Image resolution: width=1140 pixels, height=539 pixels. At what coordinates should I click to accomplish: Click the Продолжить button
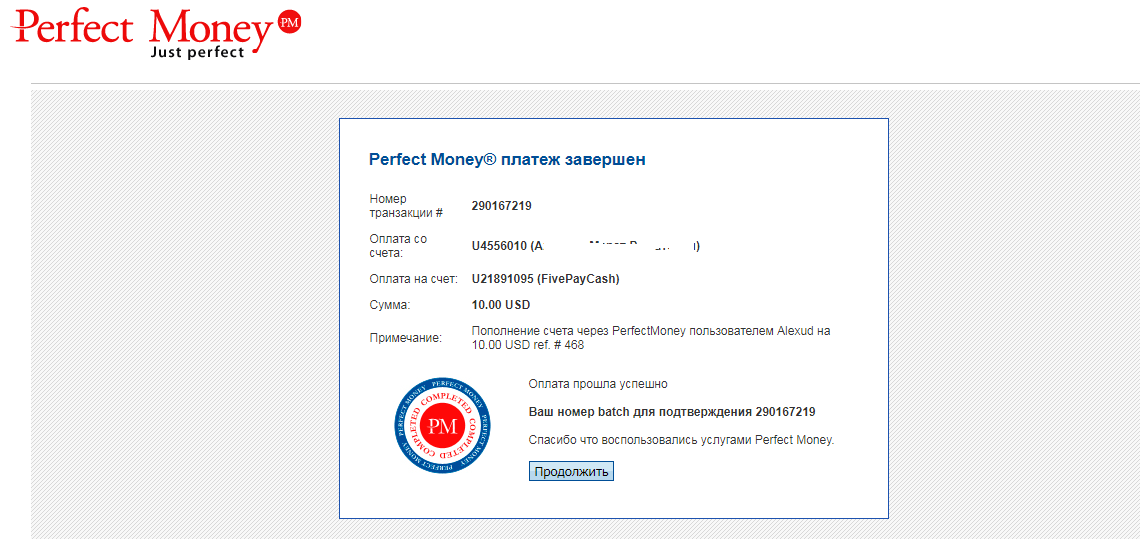click(x=571, y=471)
